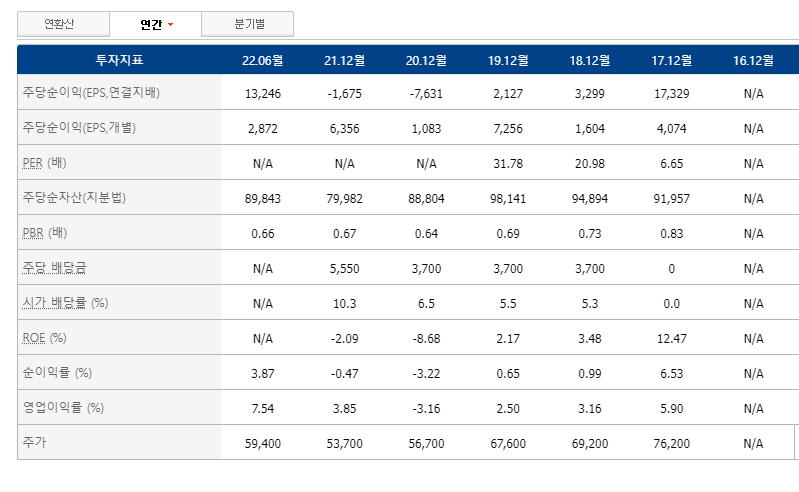Click stock price 59,400
The image size is (799, 492).
click(x=263, y=444)
